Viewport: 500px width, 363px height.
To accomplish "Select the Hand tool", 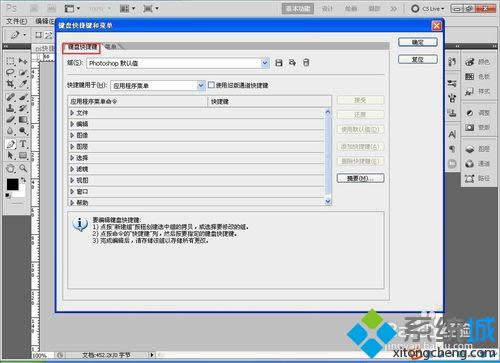I will [10, 168].
